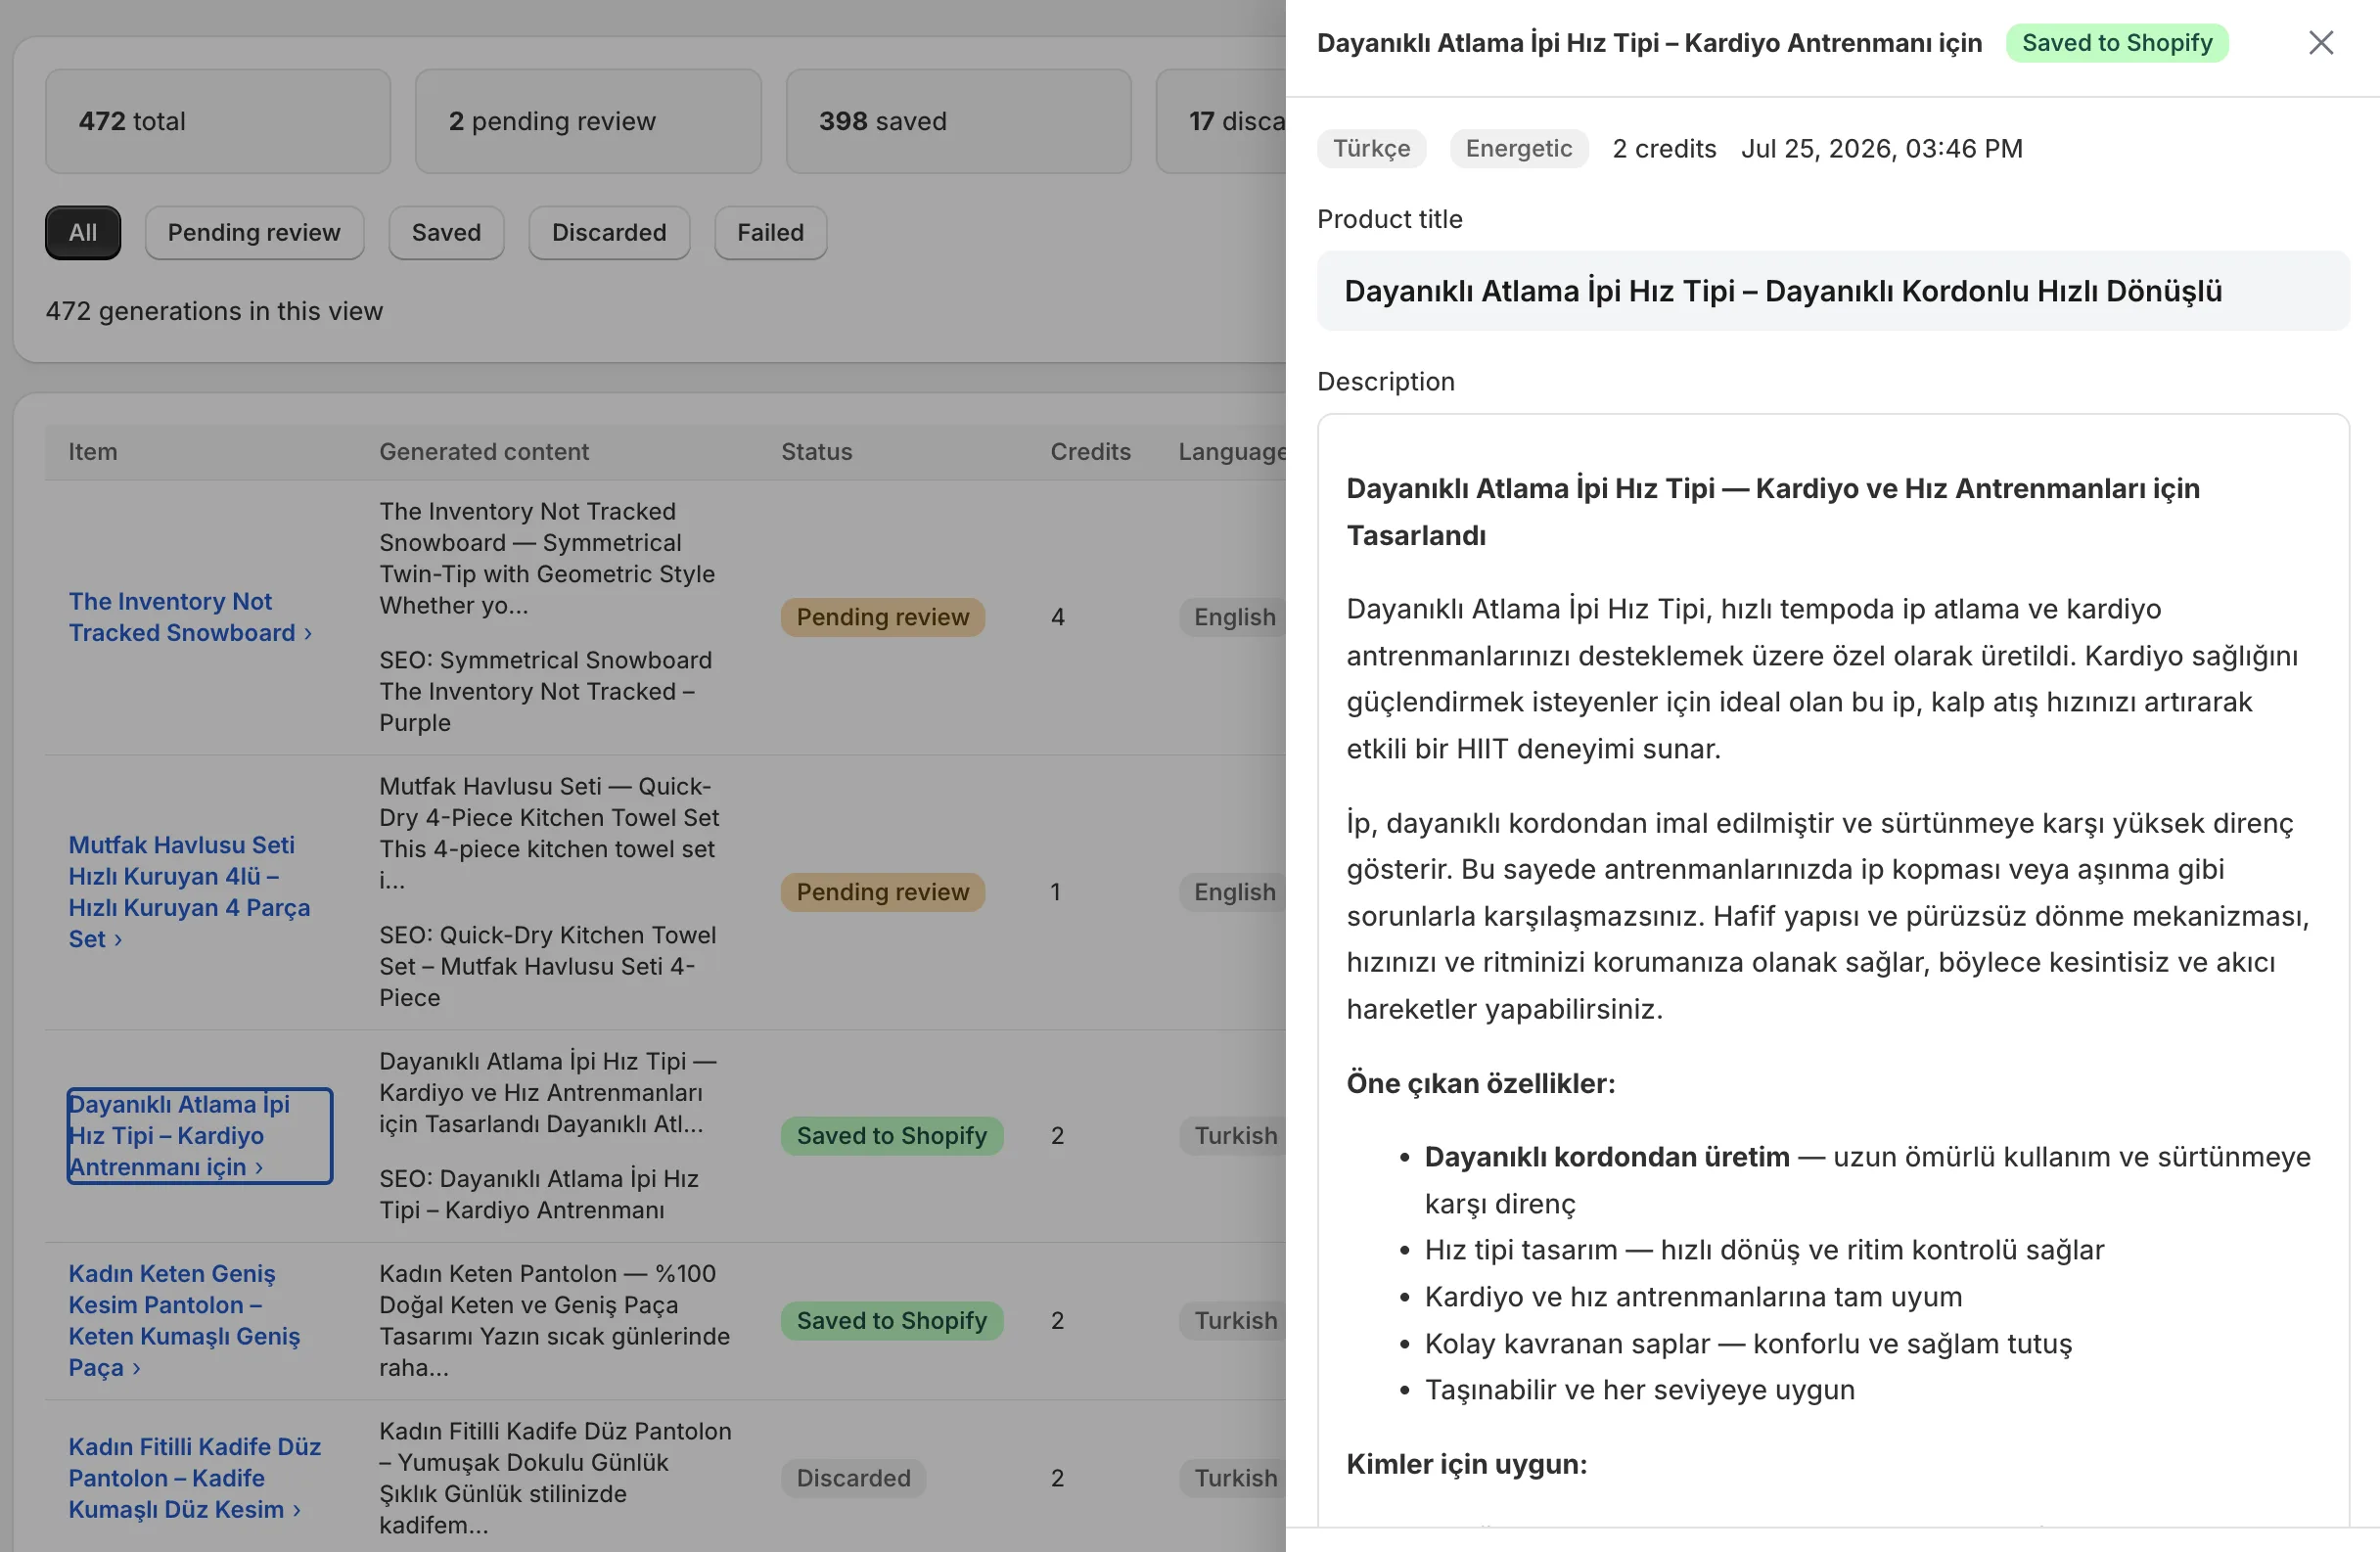The image size is (2380, 1552).
Task: Open Mutfak Havlusu Seti item link
Action: coord(190,892)
